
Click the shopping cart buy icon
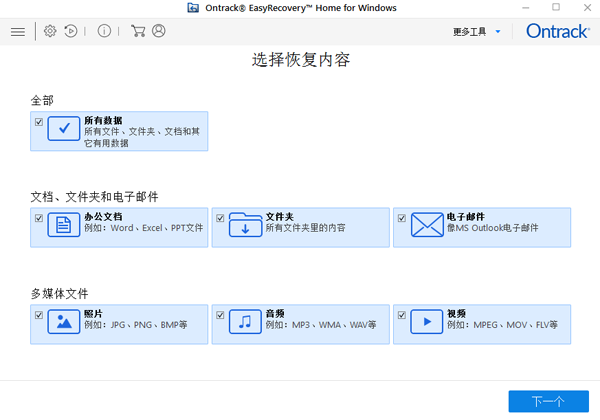pos(138,32)
